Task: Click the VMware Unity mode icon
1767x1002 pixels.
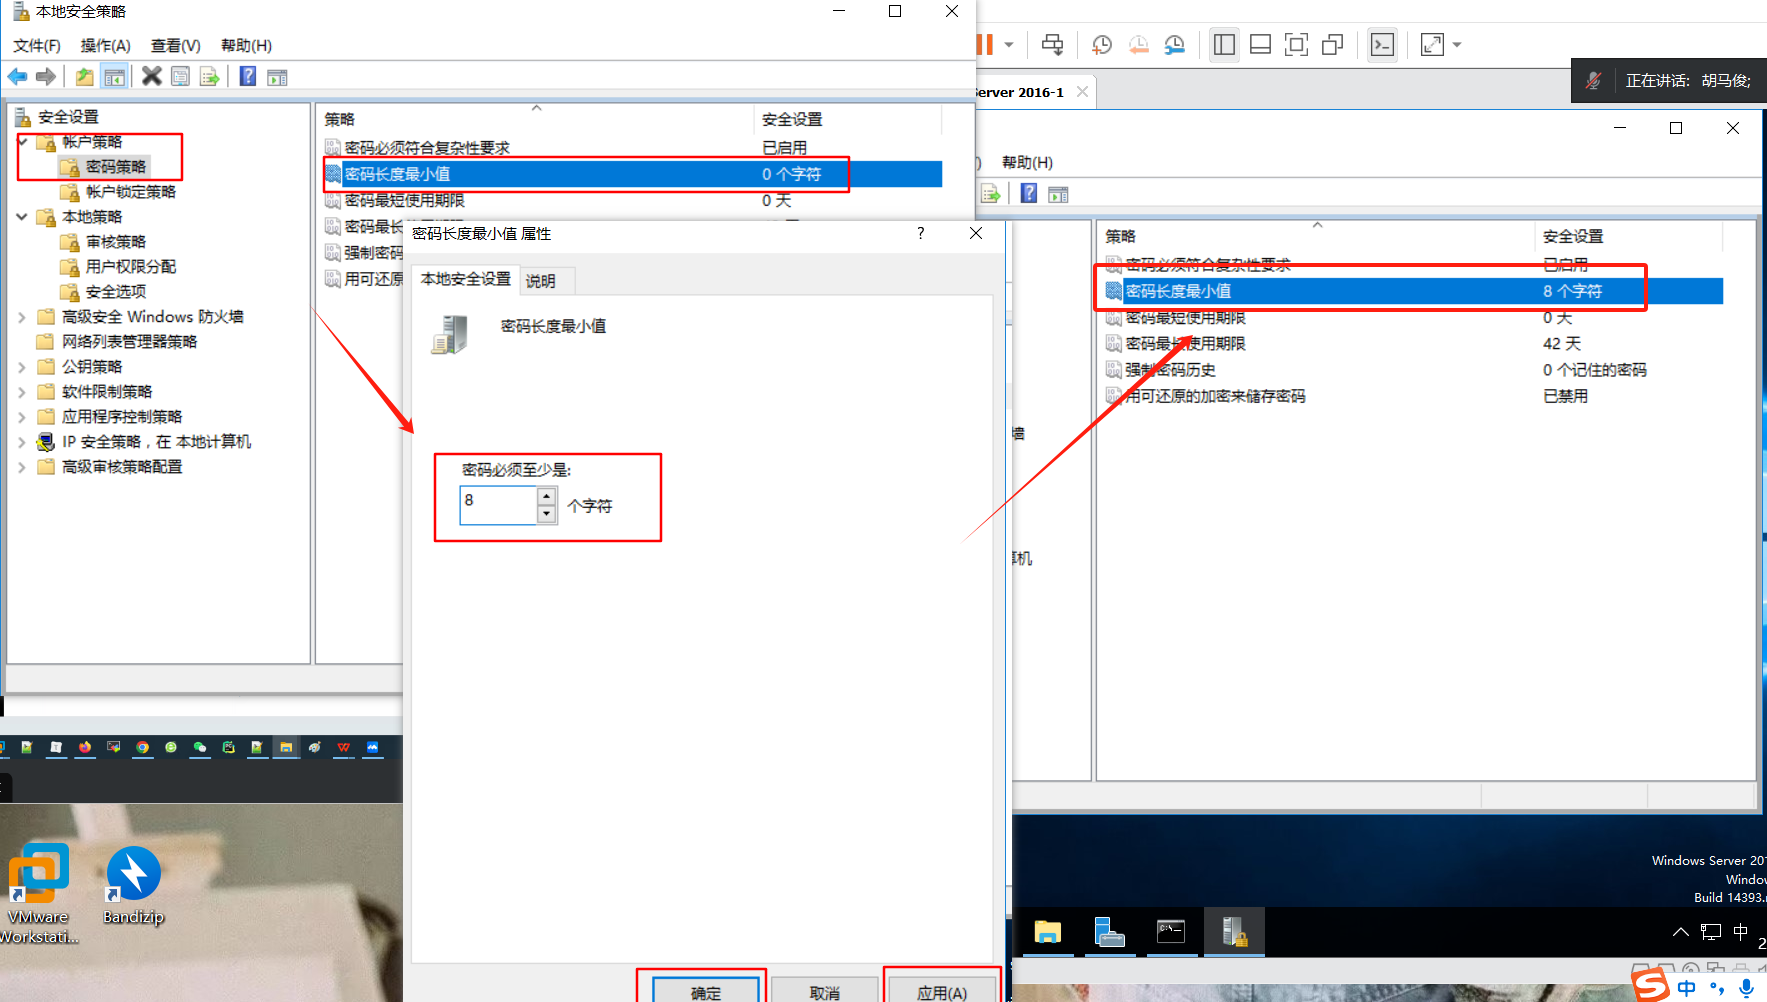Action: click(x=1332, y=44)
